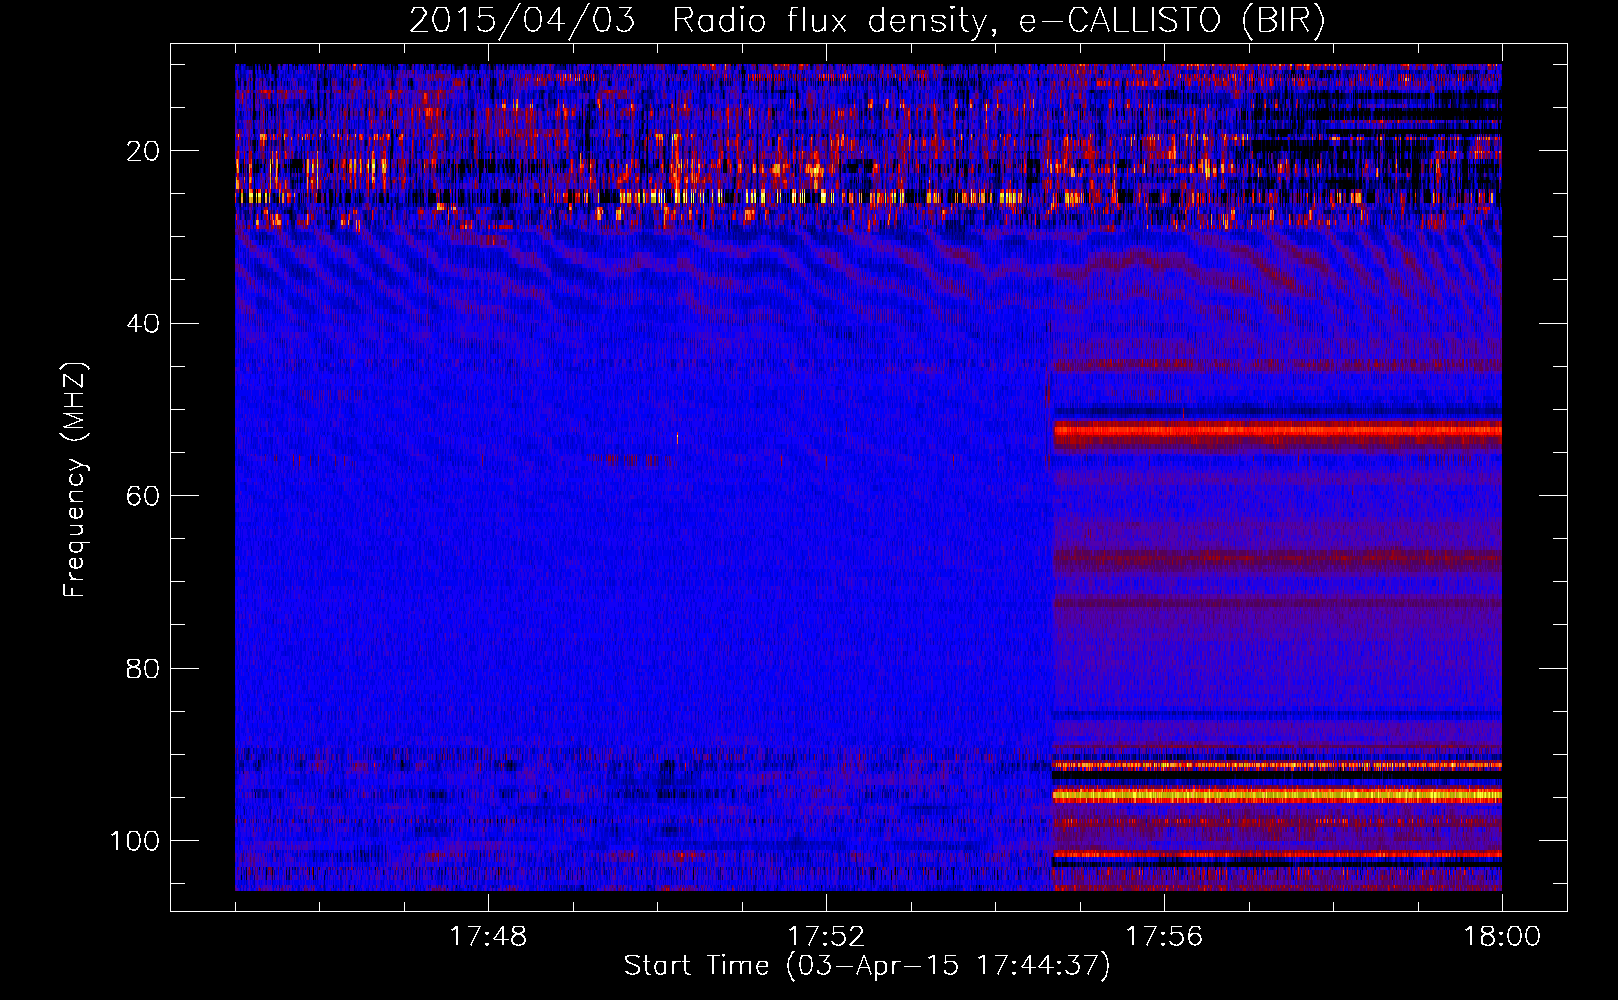Click the "Frequency (MHZ)" axis label
Viewport: 1618px width, 1000px height.
(x=75, y=480)
